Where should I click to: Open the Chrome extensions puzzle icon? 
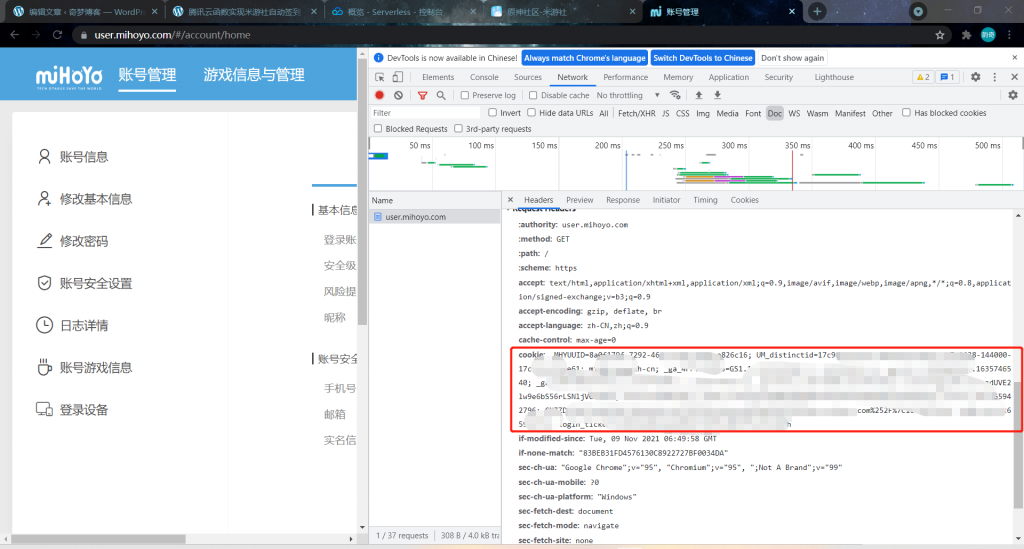tap(967, 35)
